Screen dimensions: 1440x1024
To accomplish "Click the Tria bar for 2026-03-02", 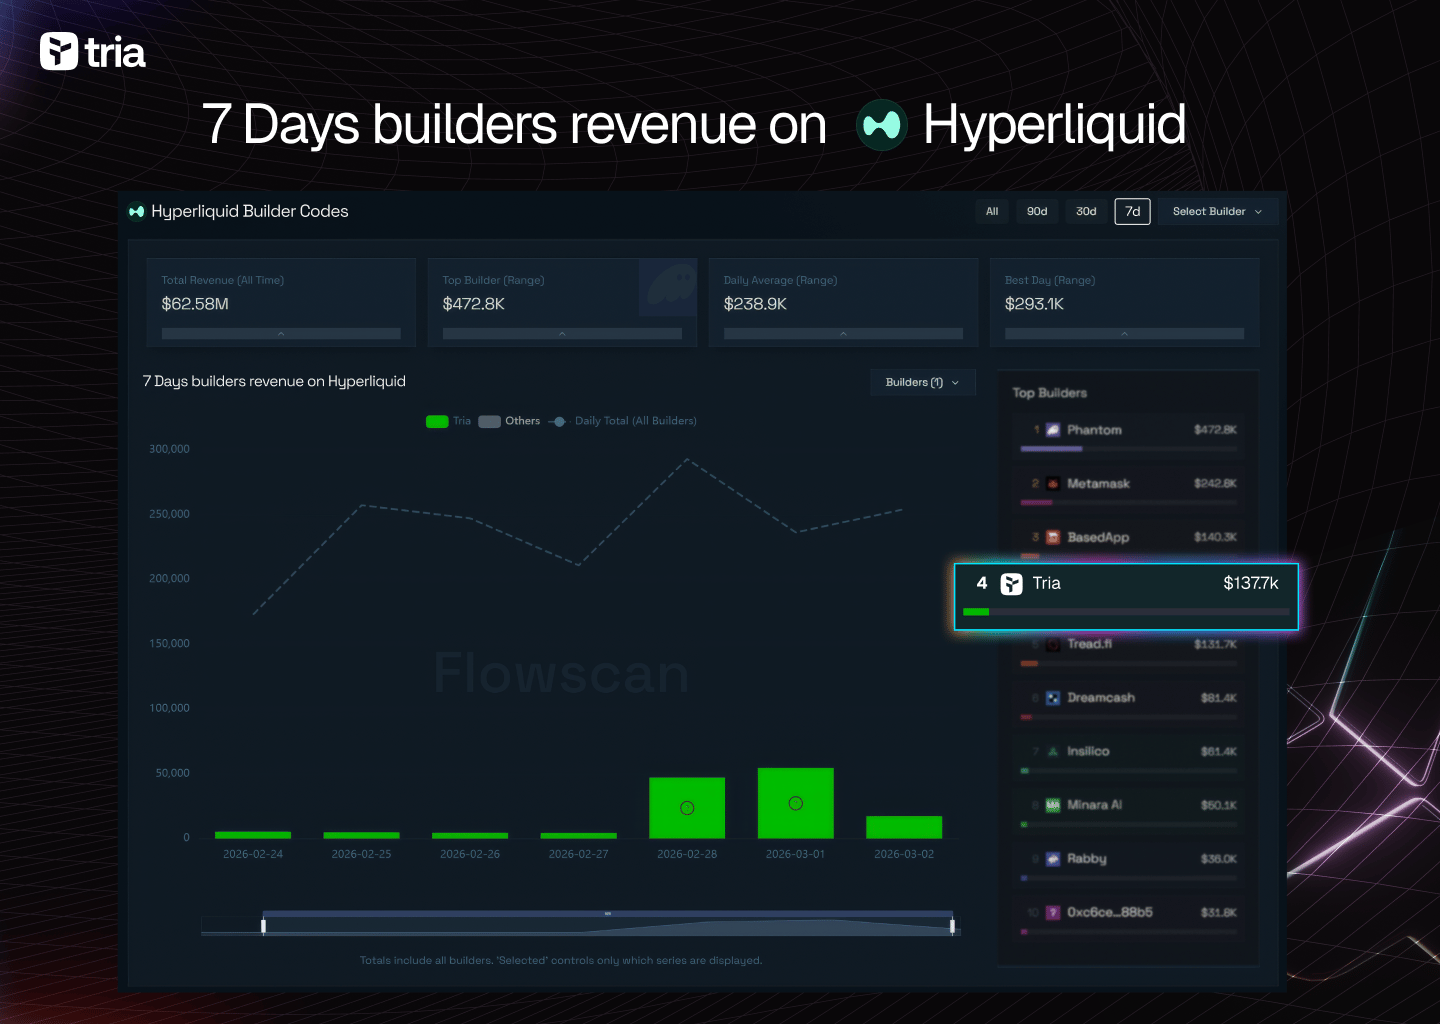I will (x=904, y=827).
